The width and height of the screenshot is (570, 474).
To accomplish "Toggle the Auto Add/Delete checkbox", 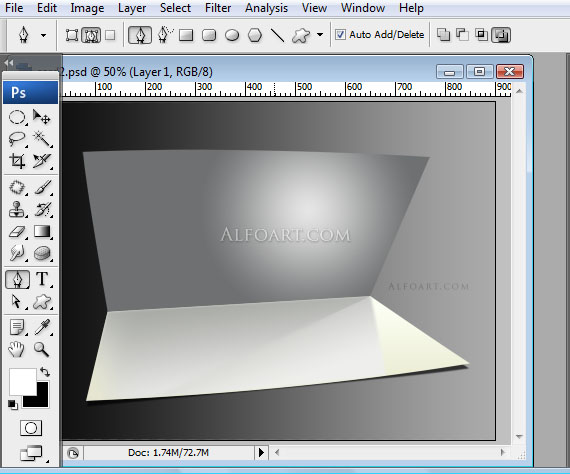I will (x=340, y=35).
